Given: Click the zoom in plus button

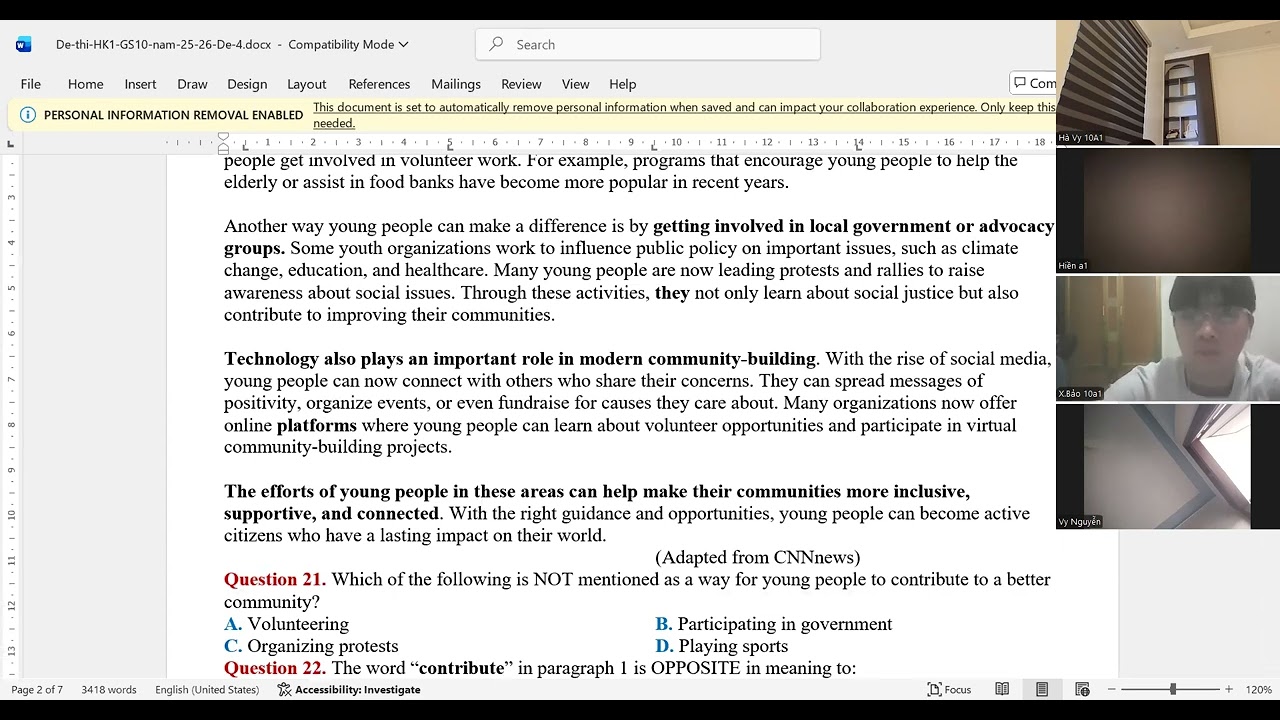Looking at the screenshot, I should (x=1229, y=690).
